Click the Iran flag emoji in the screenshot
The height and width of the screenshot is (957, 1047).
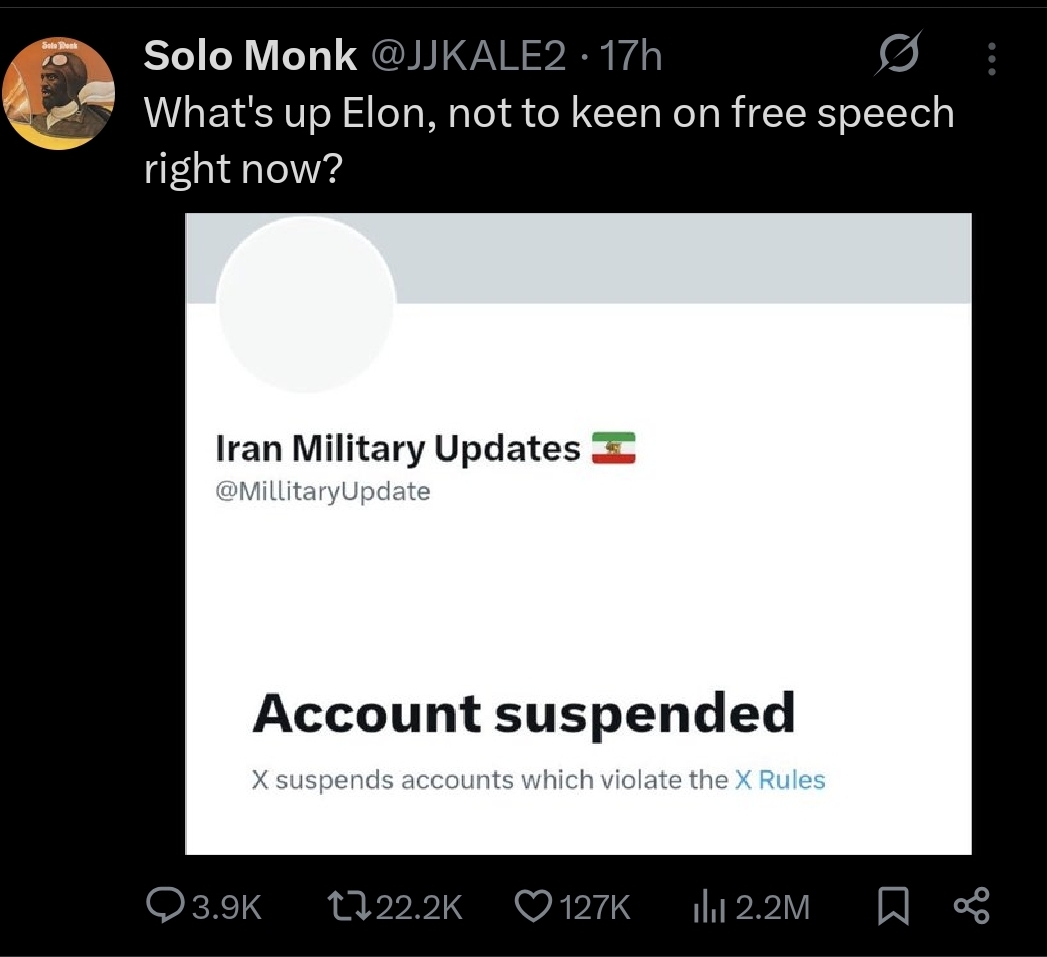click(x=613, y=449)
